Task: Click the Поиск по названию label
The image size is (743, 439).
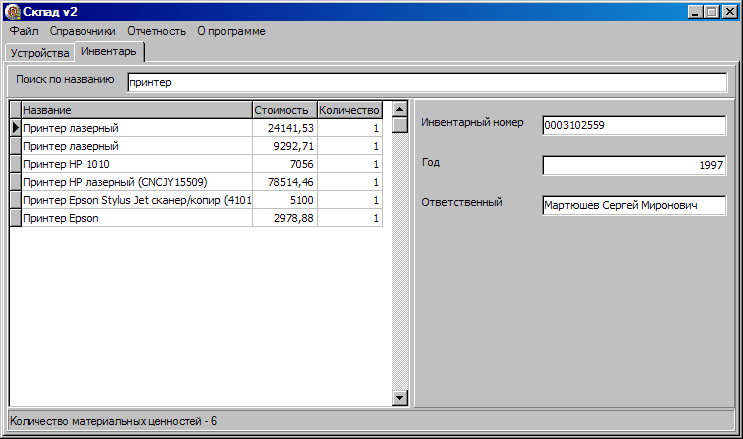Action: coord(65,80)
